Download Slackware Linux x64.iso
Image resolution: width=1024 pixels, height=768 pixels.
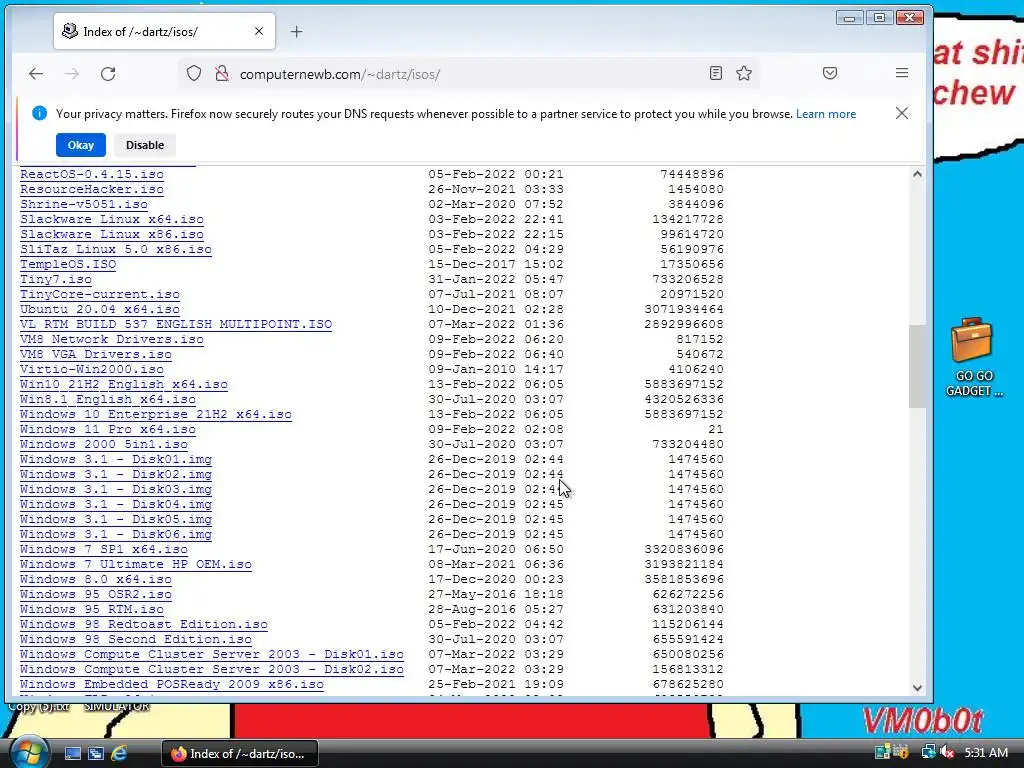[x=112, y=219]
